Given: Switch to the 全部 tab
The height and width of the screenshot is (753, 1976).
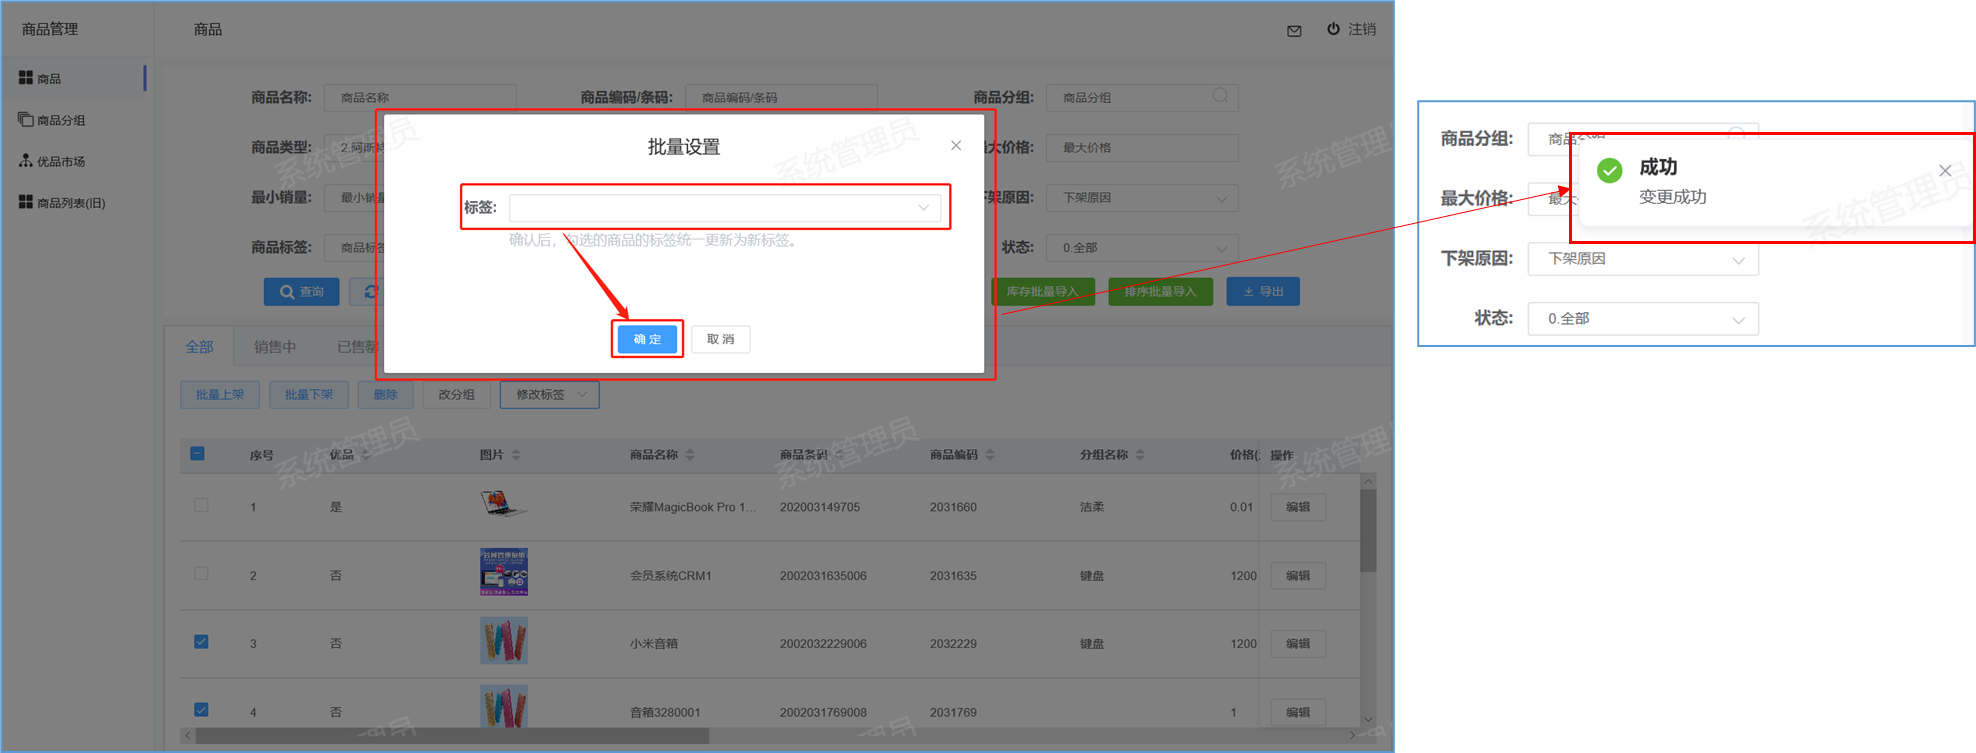Looking at the screenshot, I should tap(199, 347).
